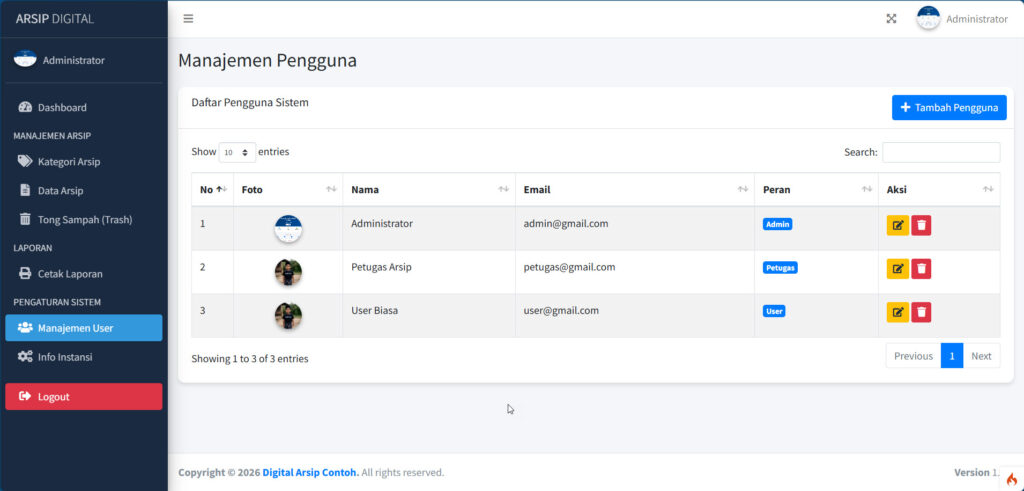
Task: Sort the table by Nama column
Action: point(428,190)
